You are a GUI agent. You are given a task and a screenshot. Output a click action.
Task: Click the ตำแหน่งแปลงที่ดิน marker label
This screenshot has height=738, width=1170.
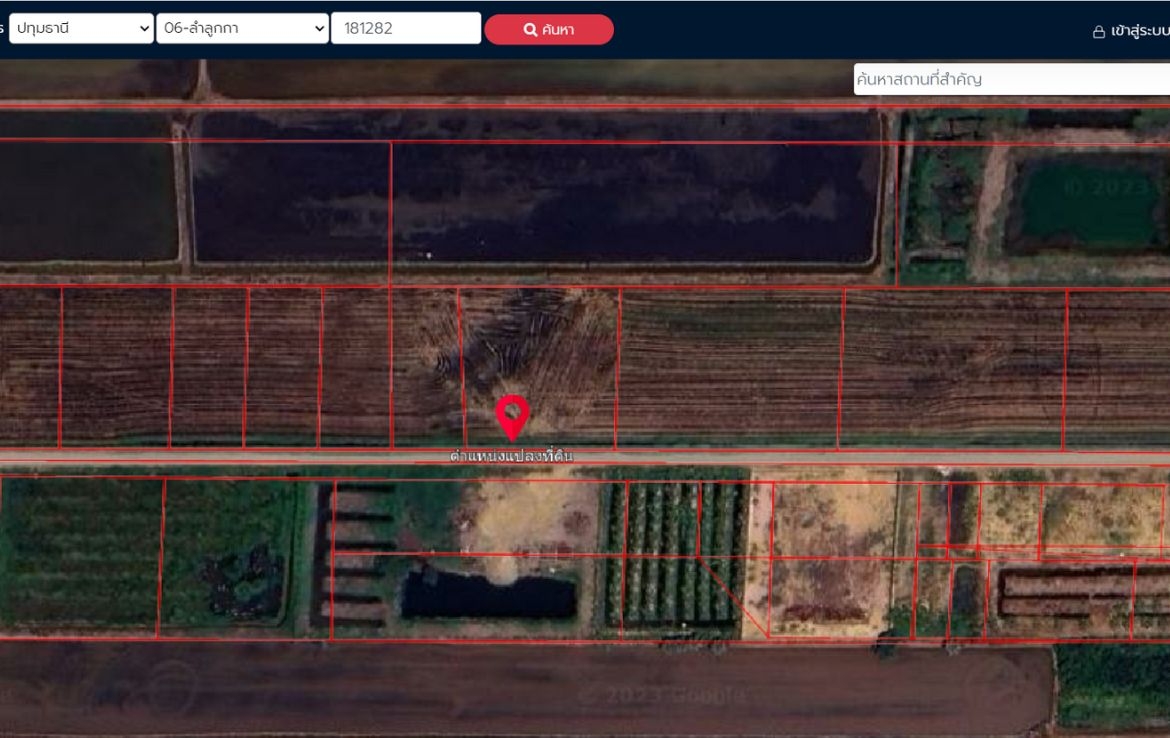[512, 456]
